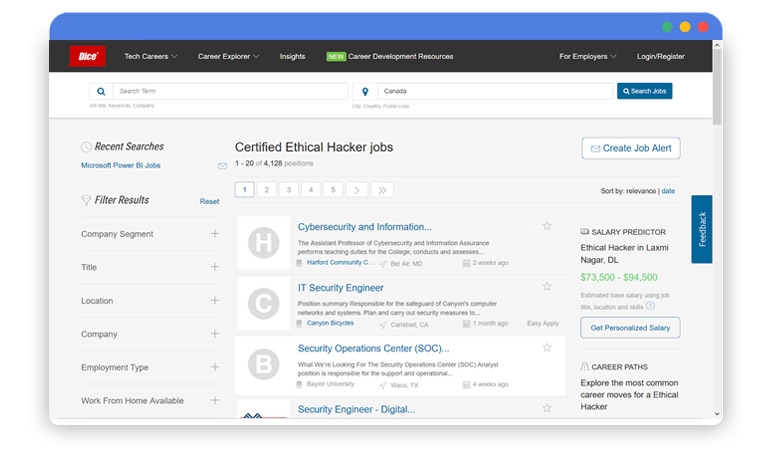Screen dimensions: 762x450
Task: Star the Cybersecurity and Information job listing
Action: pos(547,226)
